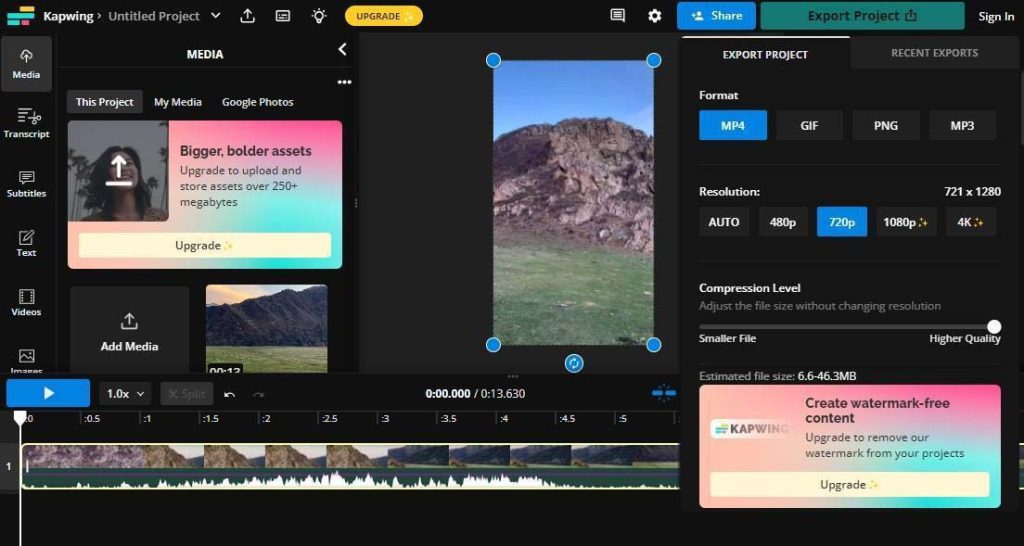Expand the Untitled Project name dropdown

tap(216, 16)
